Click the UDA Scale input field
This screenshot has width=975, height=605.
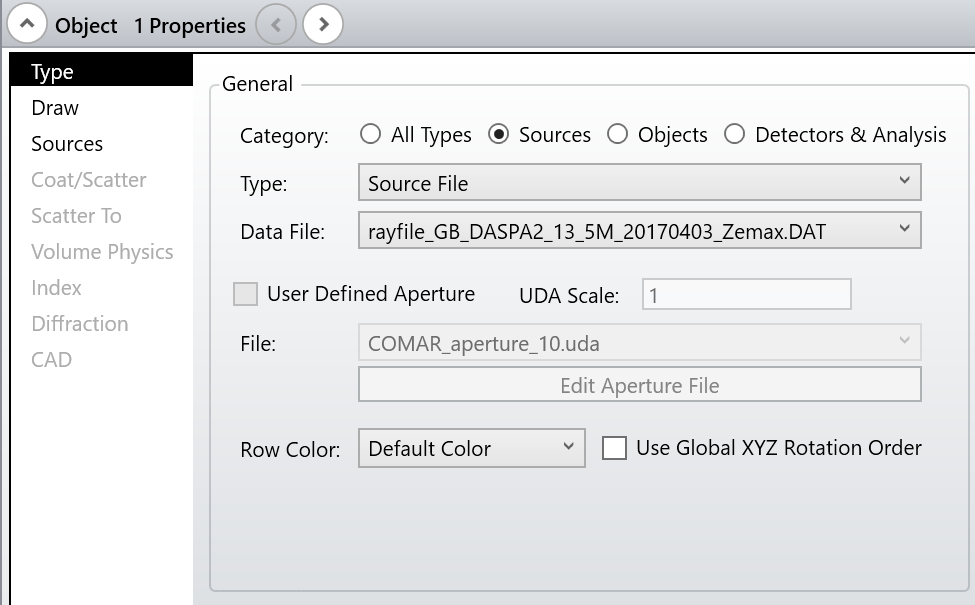click(746, 295)
